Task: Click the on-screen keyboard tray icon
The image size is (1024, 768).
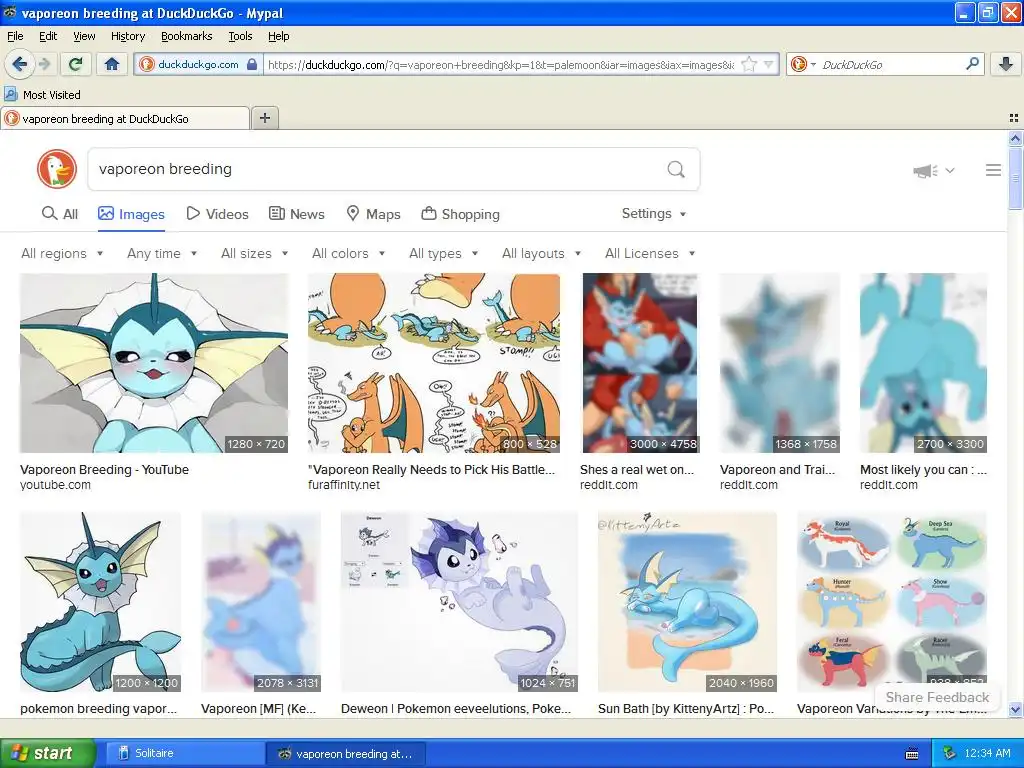Action: pos(912,754)
